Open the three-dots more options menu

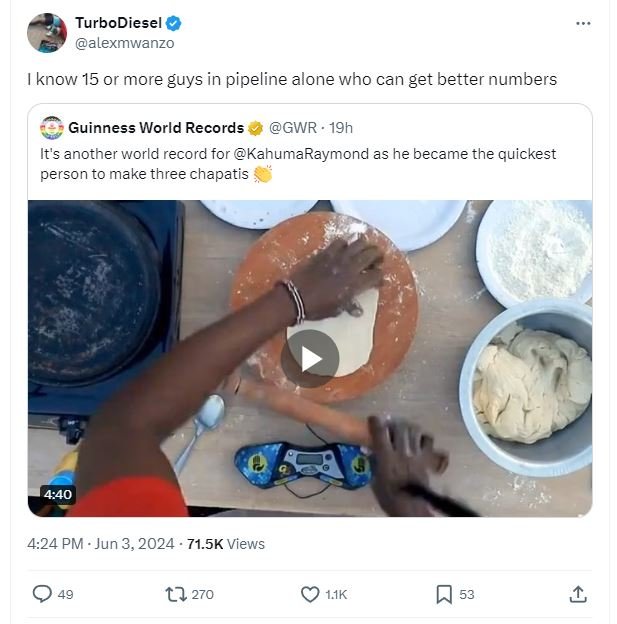coord(583,23)
